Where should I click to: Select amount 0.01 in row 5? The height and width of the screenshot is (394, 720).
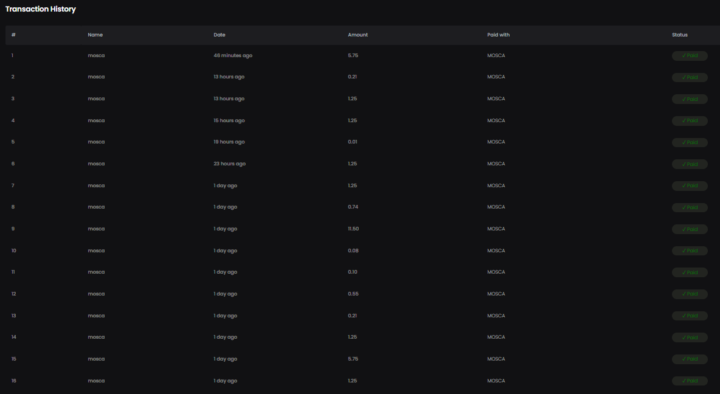pos(353,142)
